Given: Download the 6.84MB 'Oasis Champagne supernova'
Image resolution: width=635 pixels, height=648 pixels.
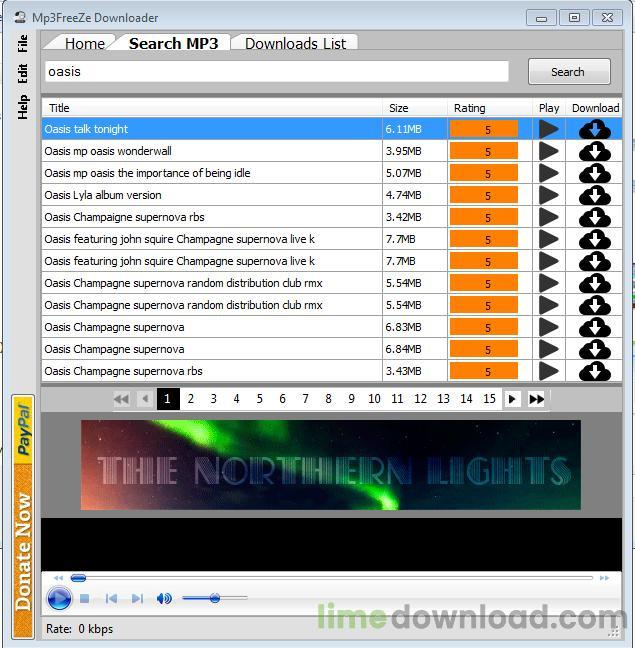Looking at the screenshot, I should pos(595,349).
